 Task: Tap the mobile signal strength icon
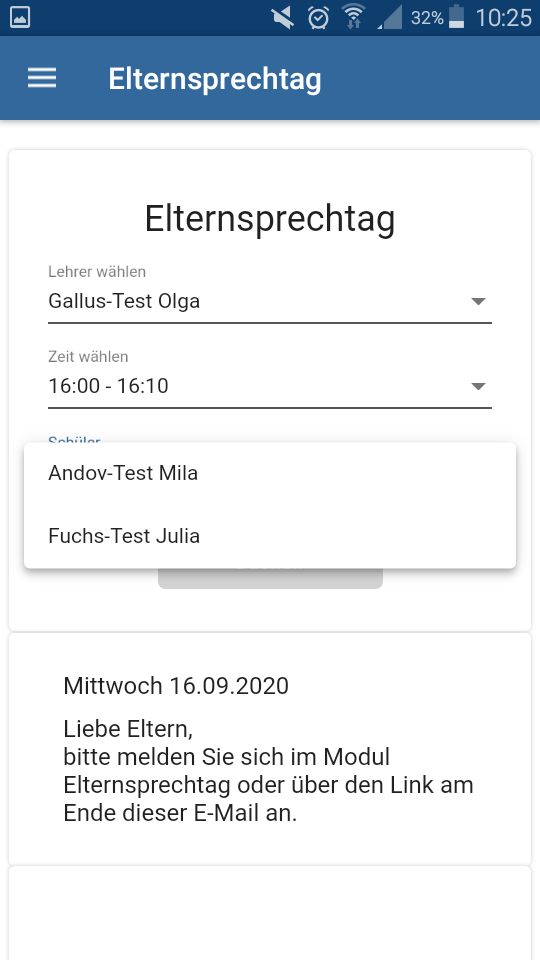(x=389, y=18)
